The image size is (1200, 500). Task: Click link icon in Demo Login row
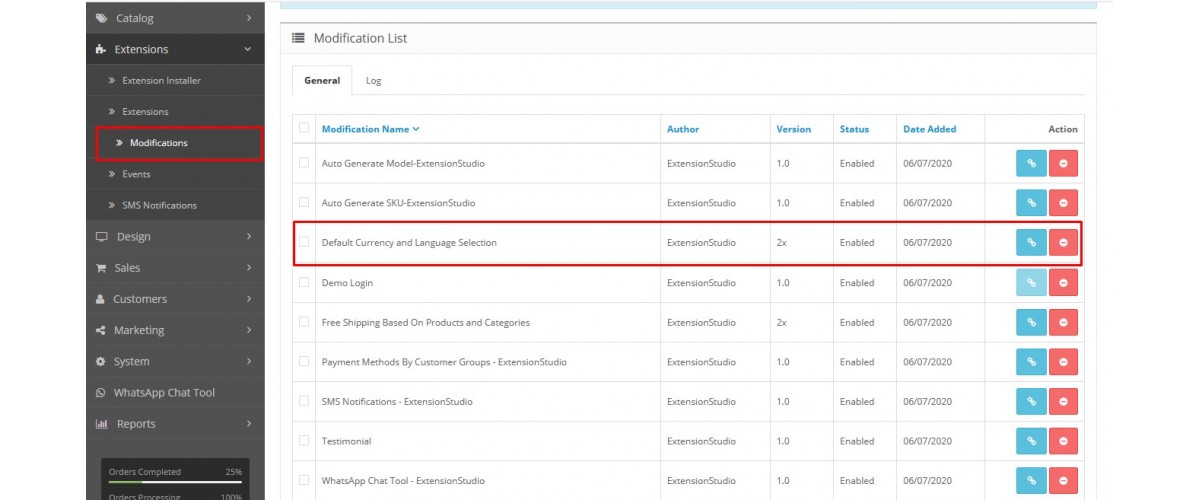coord(1031,283)
